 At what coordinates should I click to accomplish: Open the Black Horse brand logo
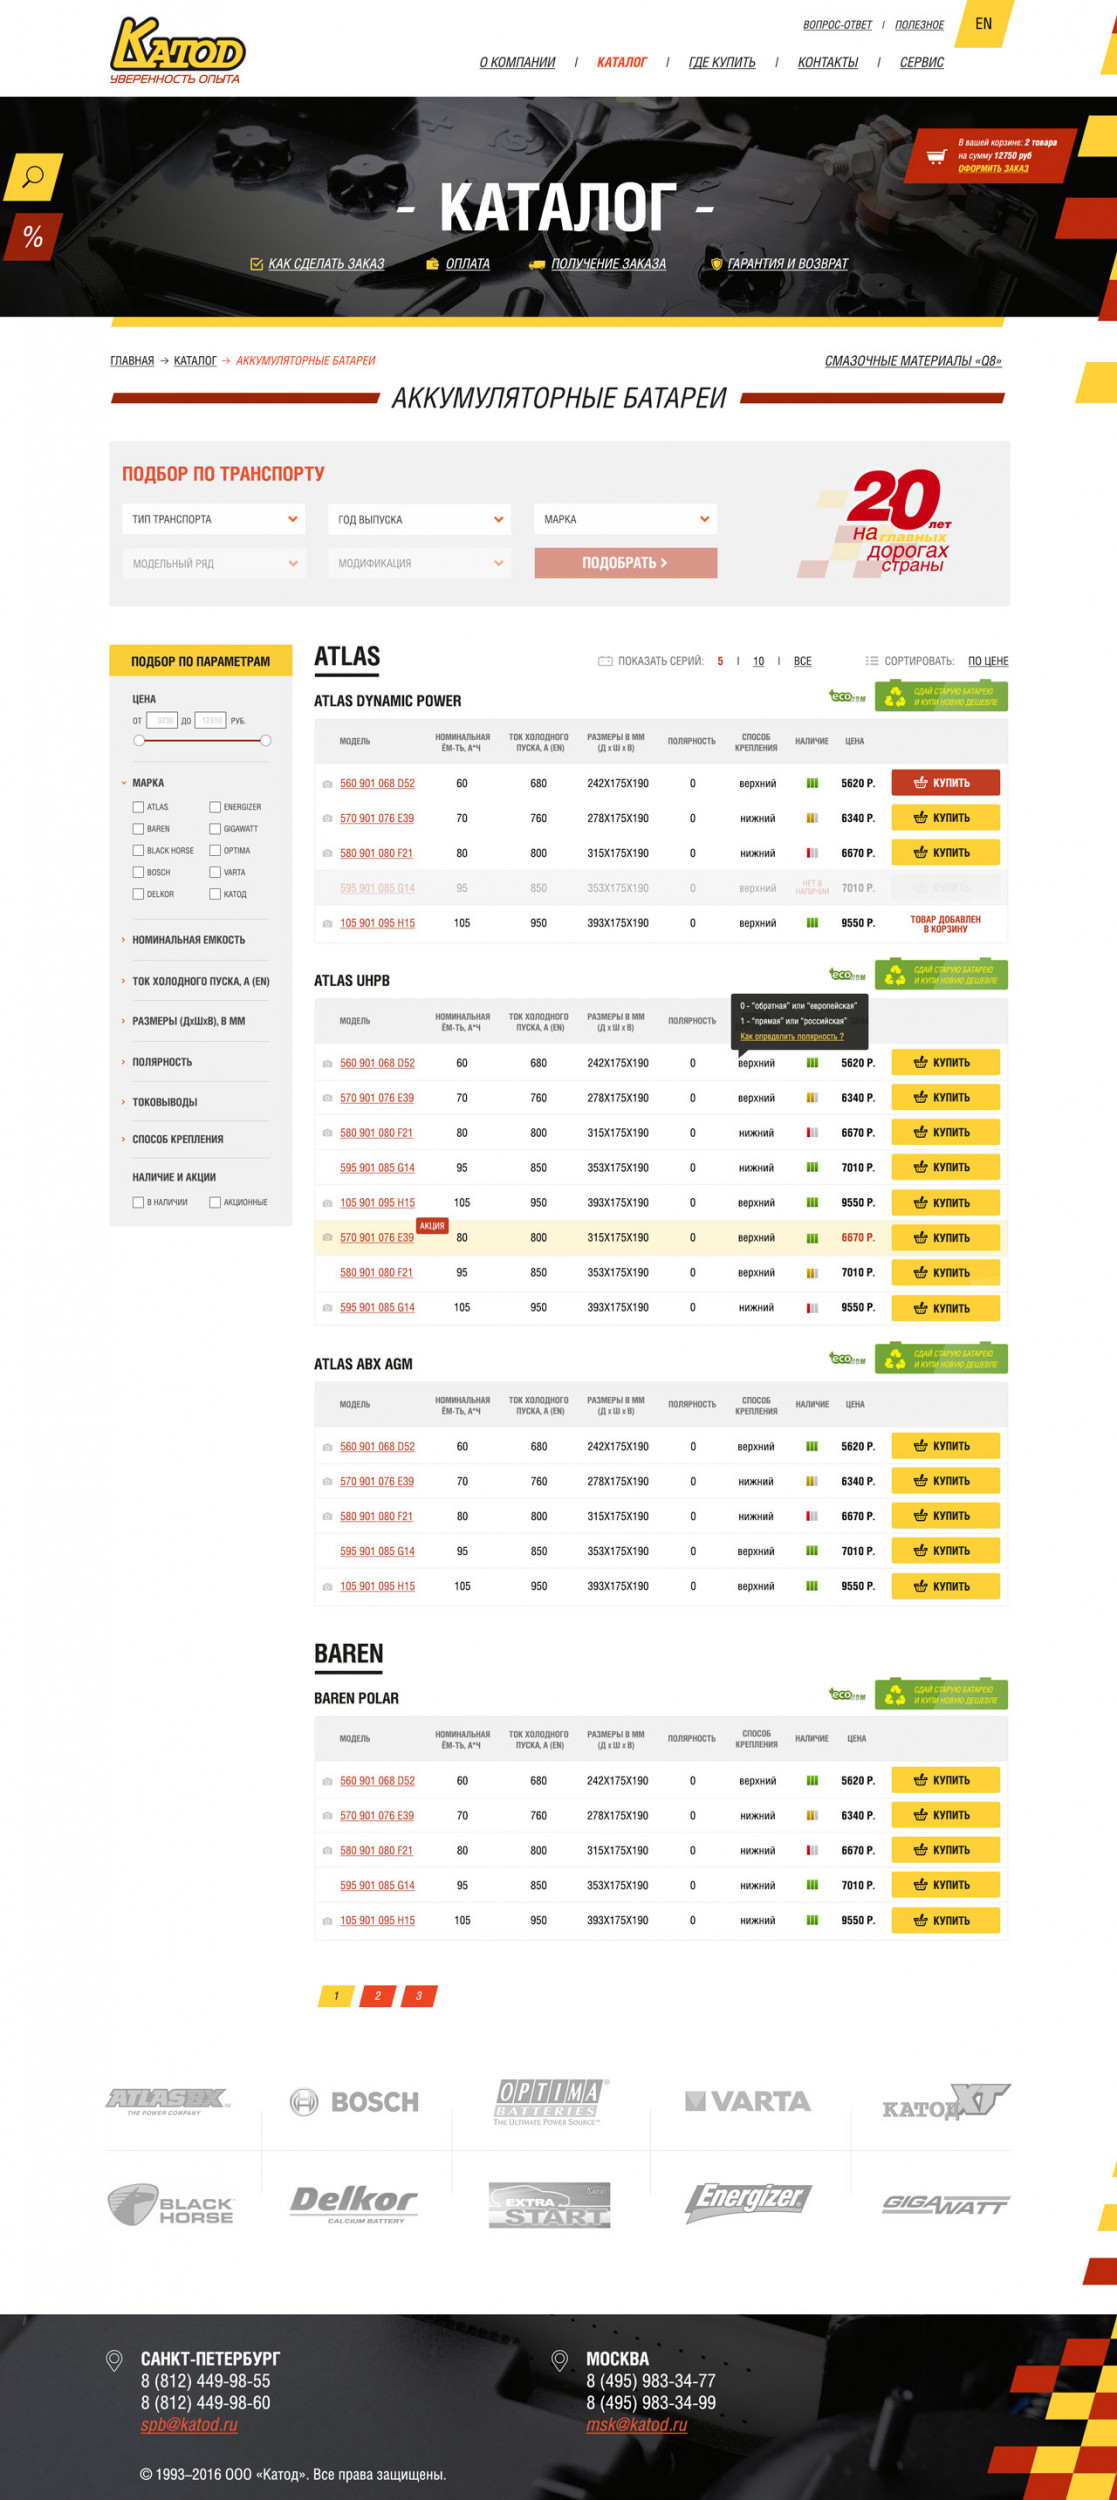pyautogui.click(x=170, y=2204)
